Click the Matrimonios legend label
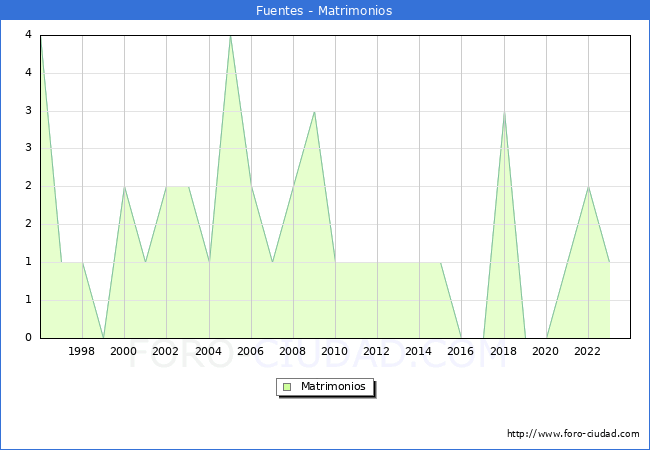 [x=333, y=386]
